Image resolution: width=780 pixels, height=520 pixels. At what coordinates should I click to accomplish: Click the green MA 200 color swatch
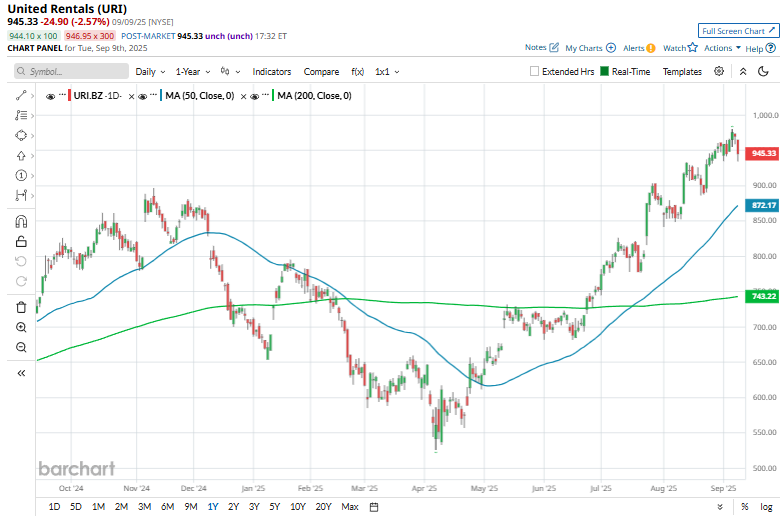click(x=273, y=96)
